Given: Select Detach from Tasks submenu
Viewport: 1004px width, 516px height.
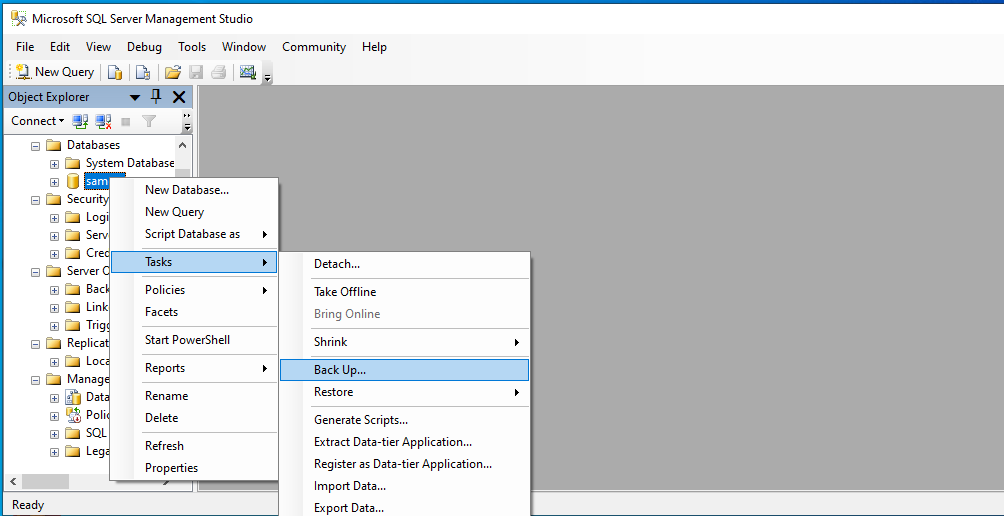Looking at the screenshot, I should click(405, 264).
